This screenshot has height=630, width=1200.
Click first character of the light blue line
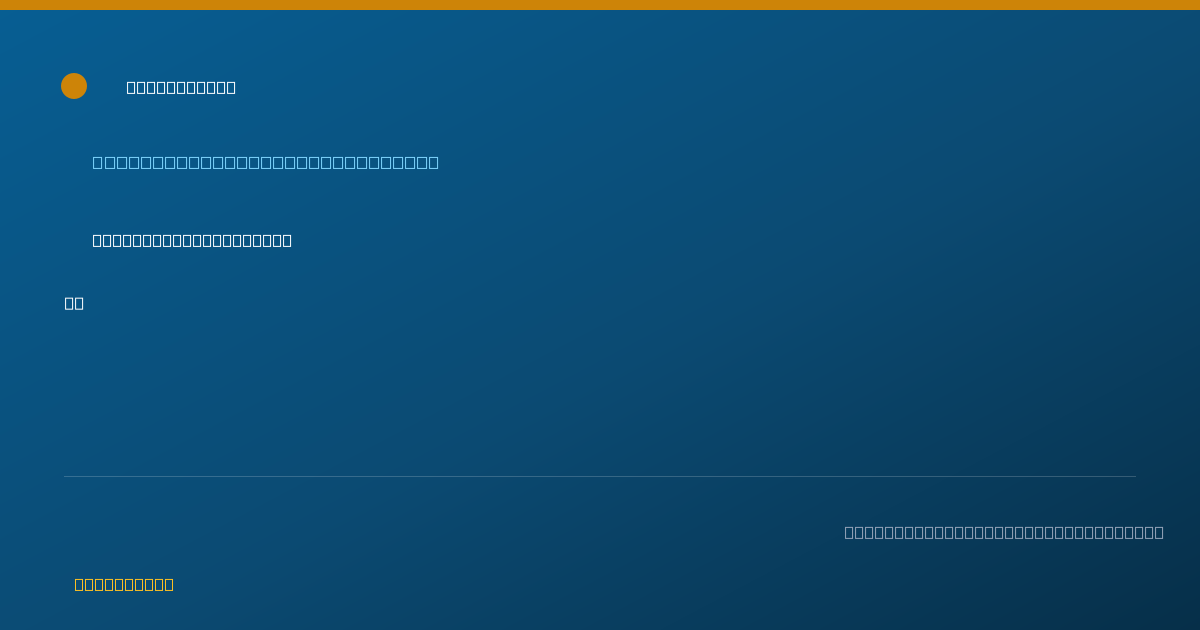tap(98, 162)
